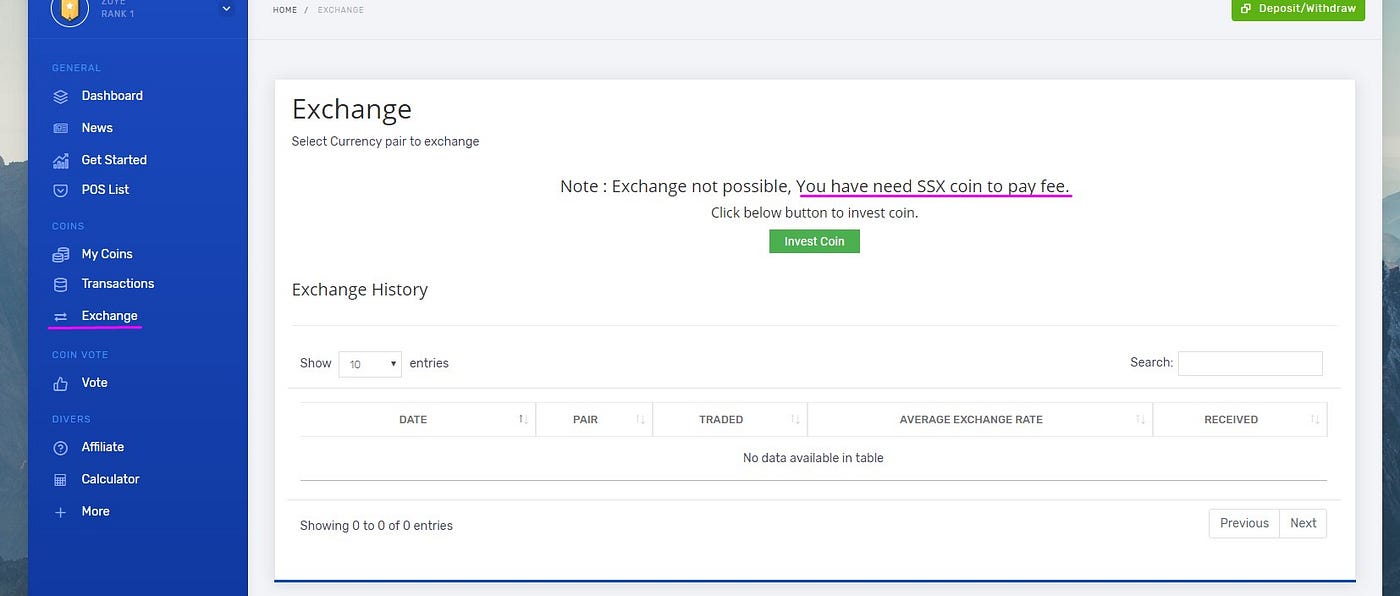Click the Exchange arrows icon
This screenshot has width=1400, height=596.
[x=61, y=315]
